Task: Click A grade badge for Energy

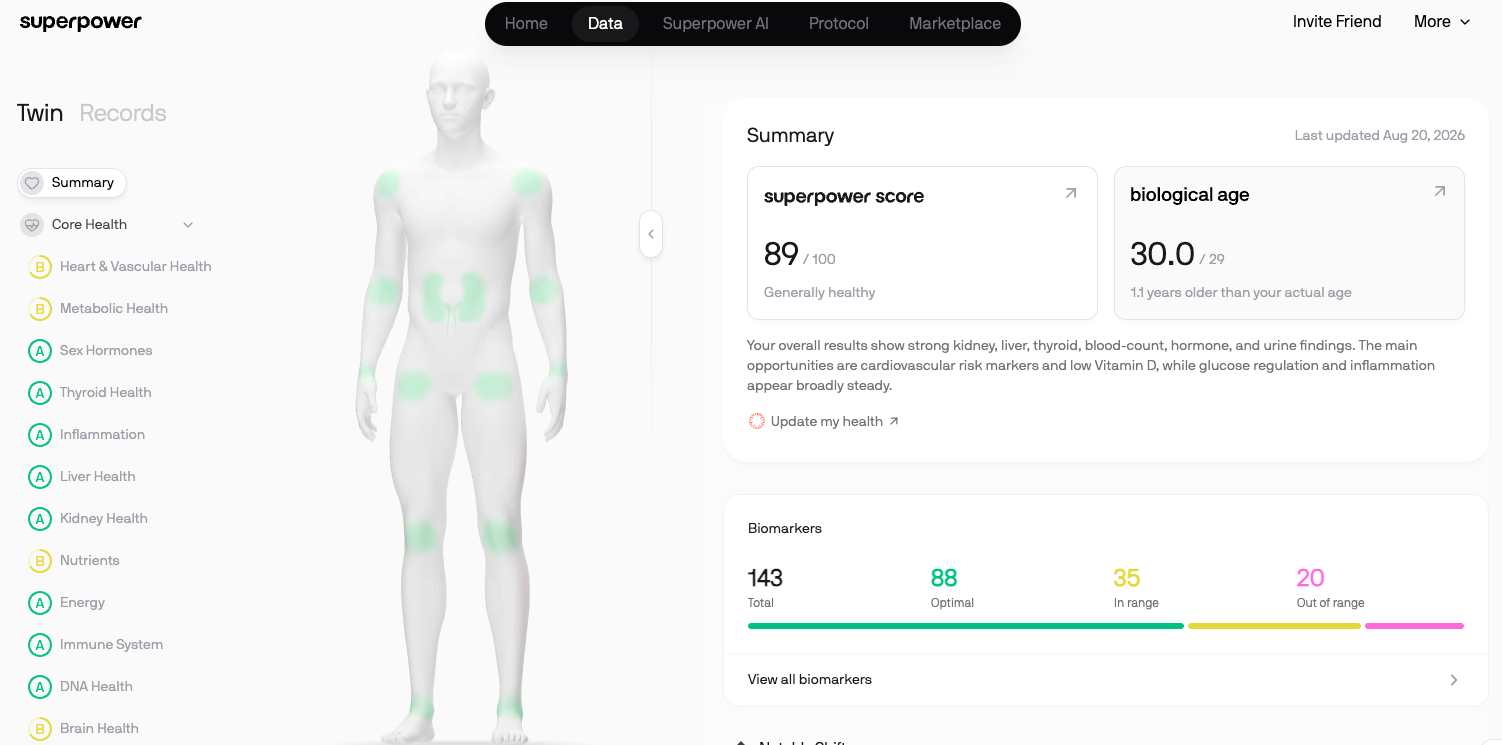Action: (x=40, y=603)
